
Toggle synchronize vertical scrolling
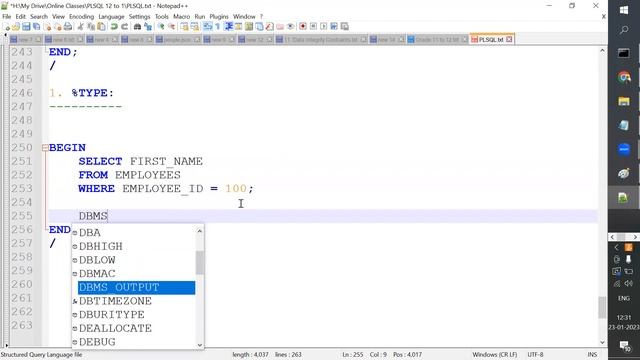point(184,27)
